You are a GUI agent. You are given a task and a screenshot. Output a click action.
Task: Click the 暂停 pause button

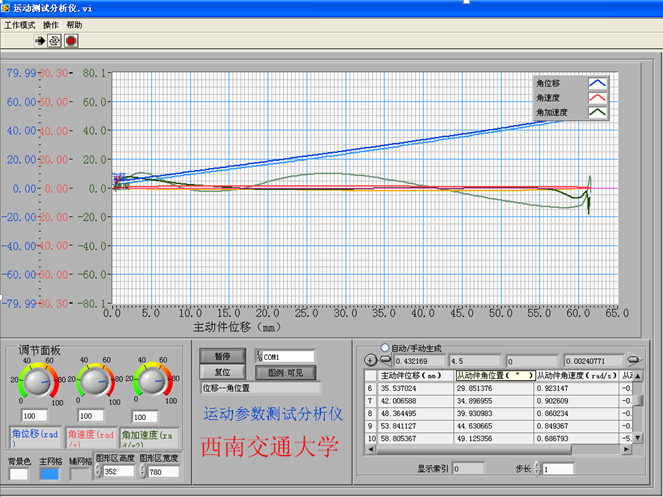222,356
